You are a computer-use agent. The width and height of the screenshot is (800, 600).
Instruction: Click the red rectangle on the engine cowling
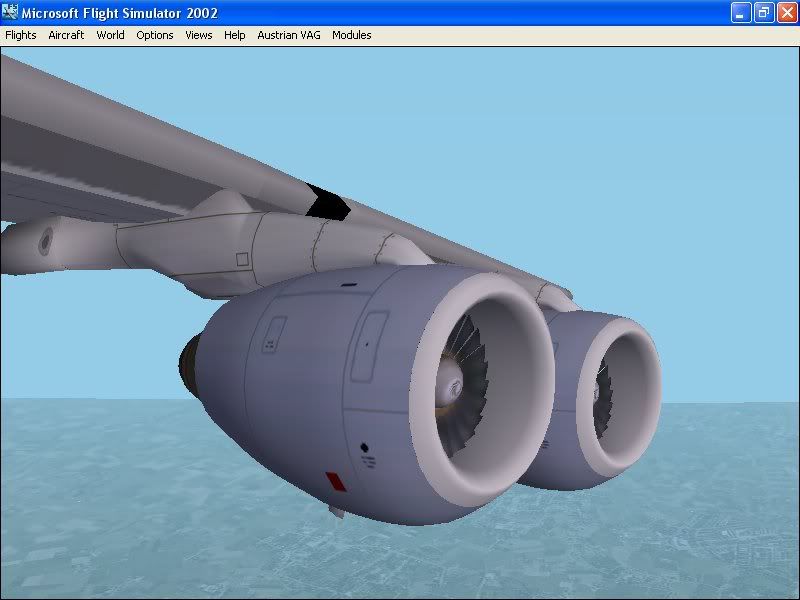336,483
